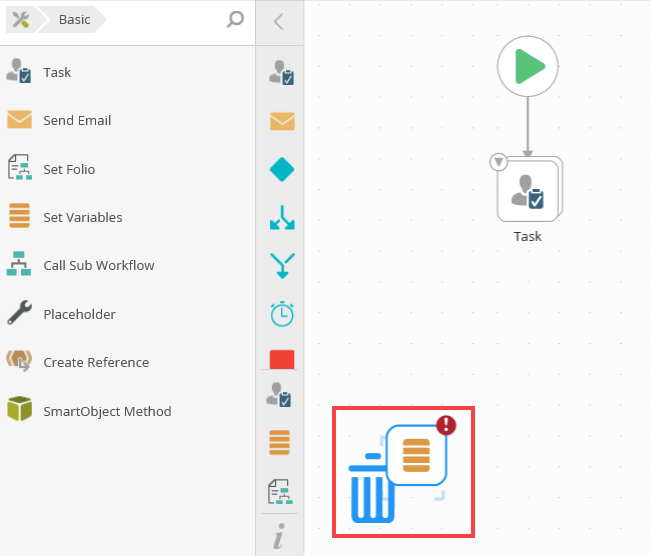Expand the Task step's dropdown arrow on the canvas

[x=499, y=162]
